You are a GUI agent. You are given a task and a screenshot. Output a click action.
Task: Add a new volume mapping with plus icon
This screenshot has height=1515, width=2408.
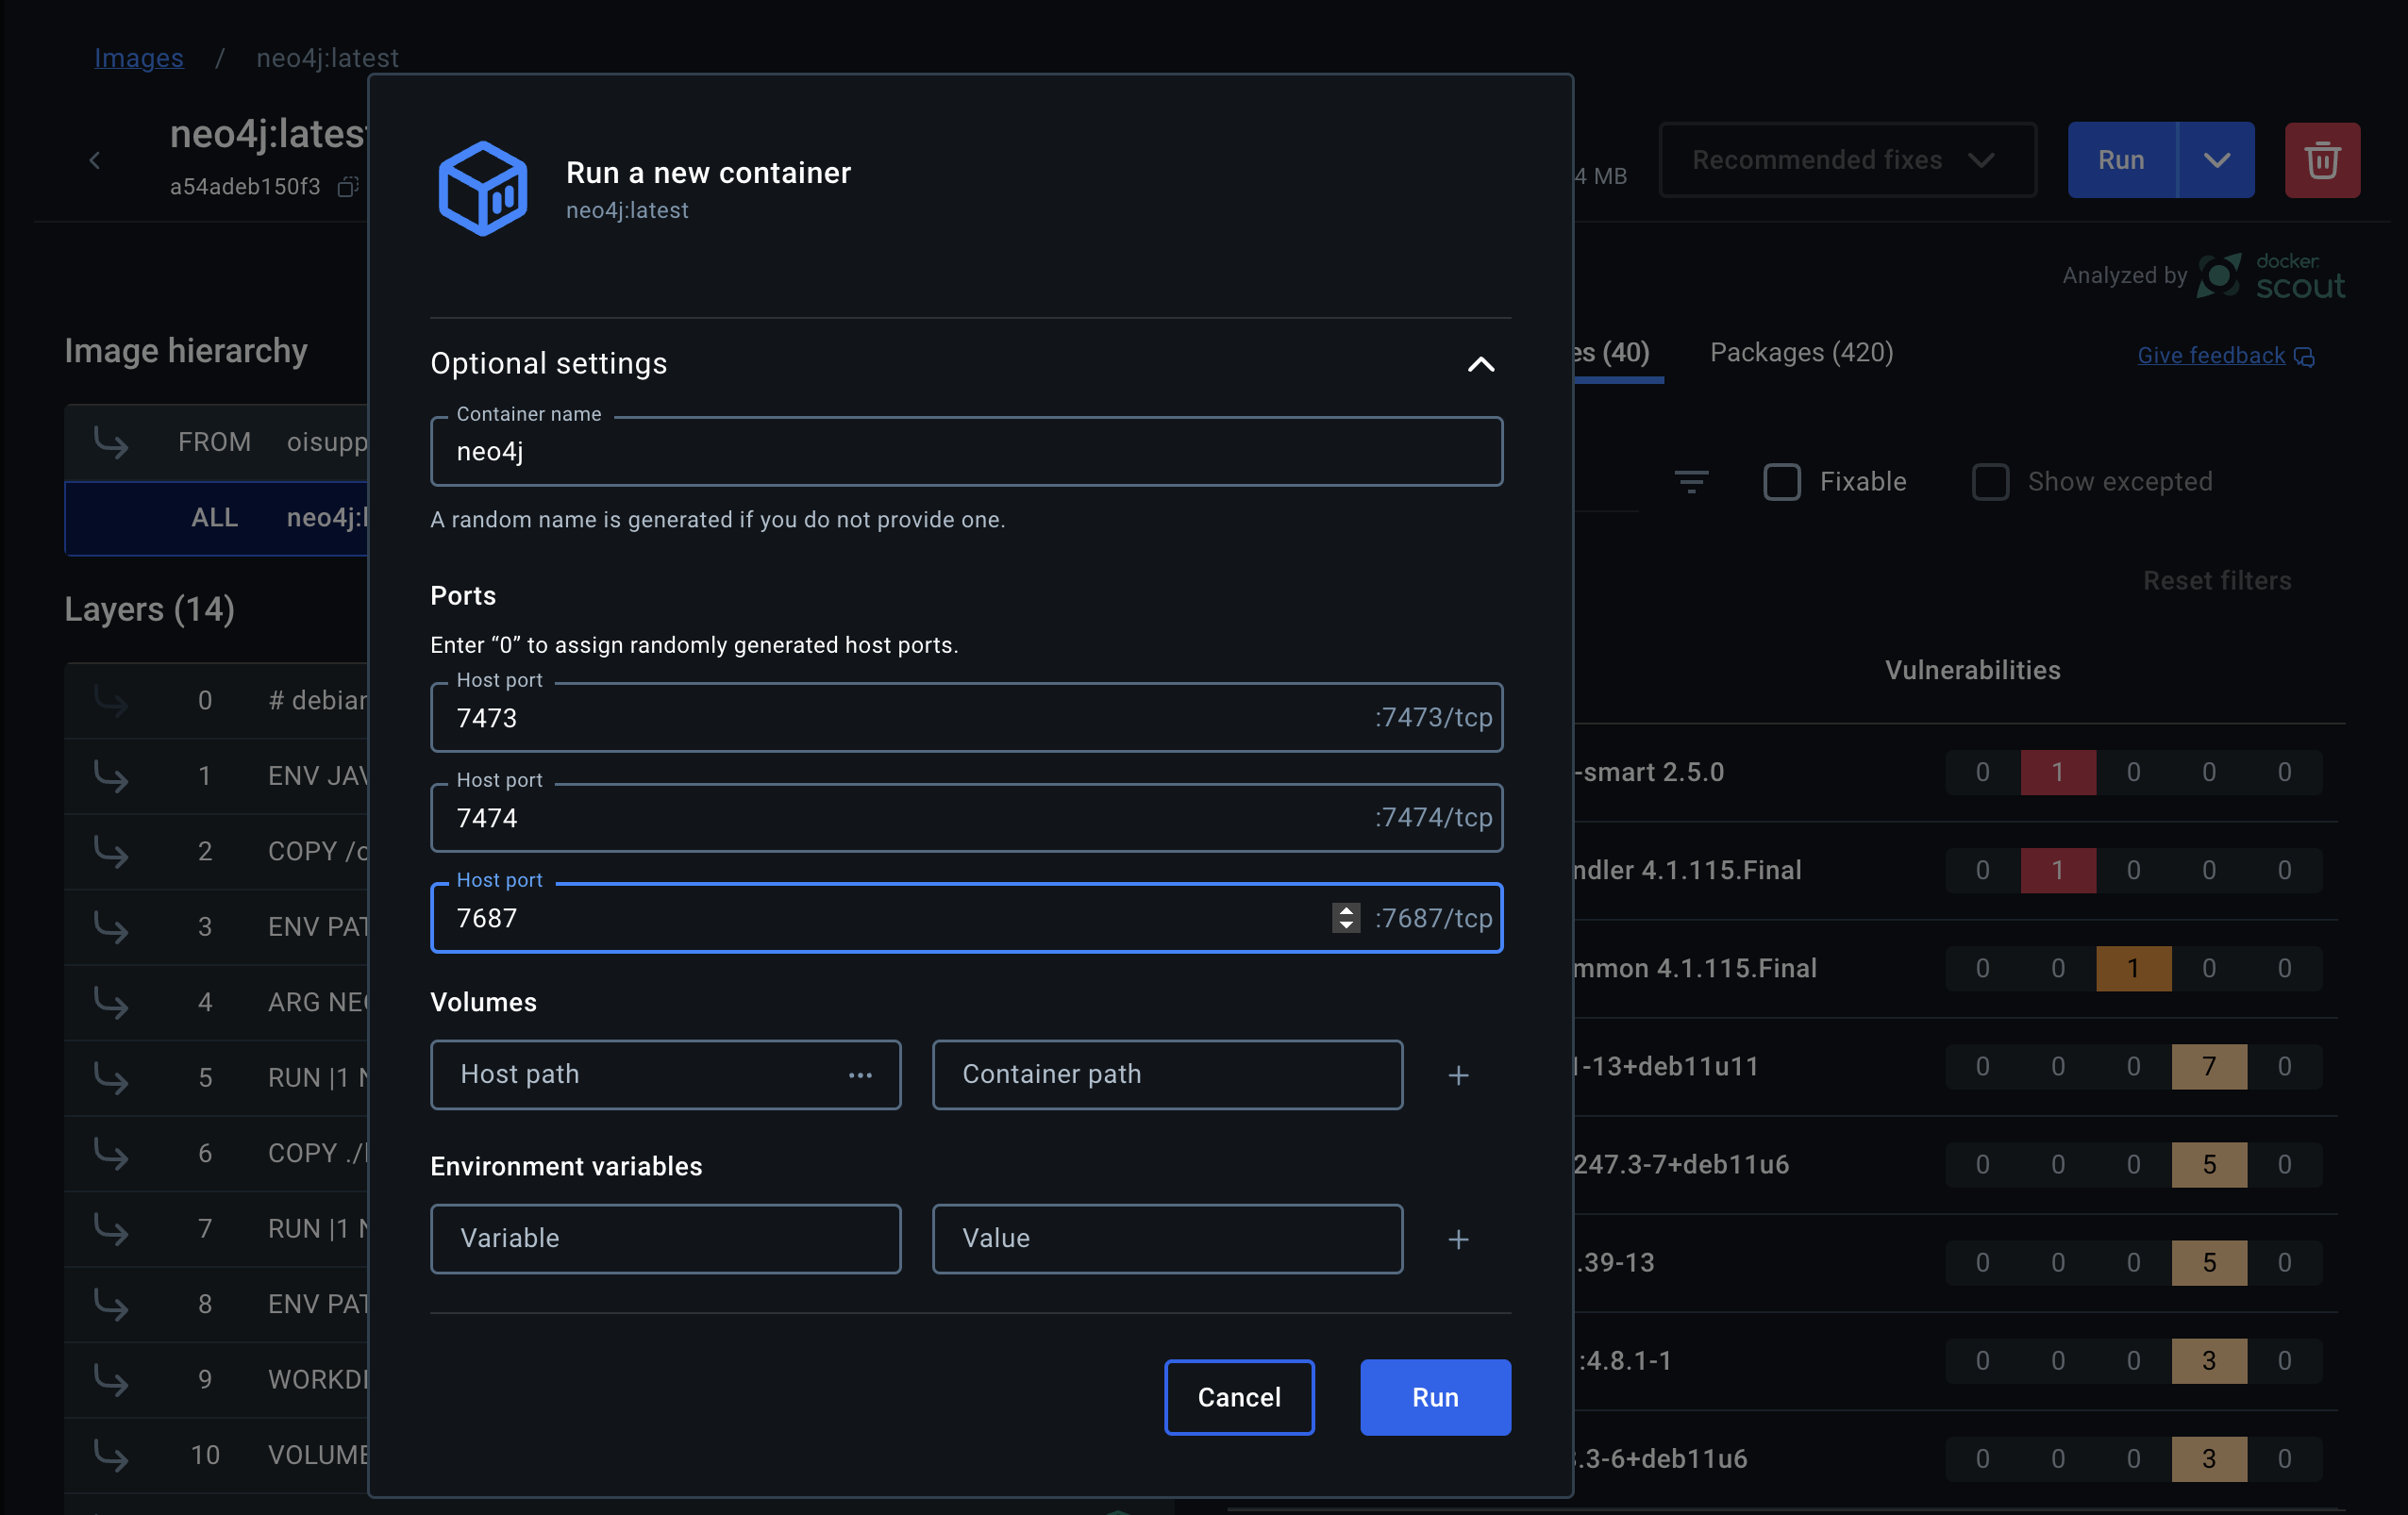click(1459, 1075)
